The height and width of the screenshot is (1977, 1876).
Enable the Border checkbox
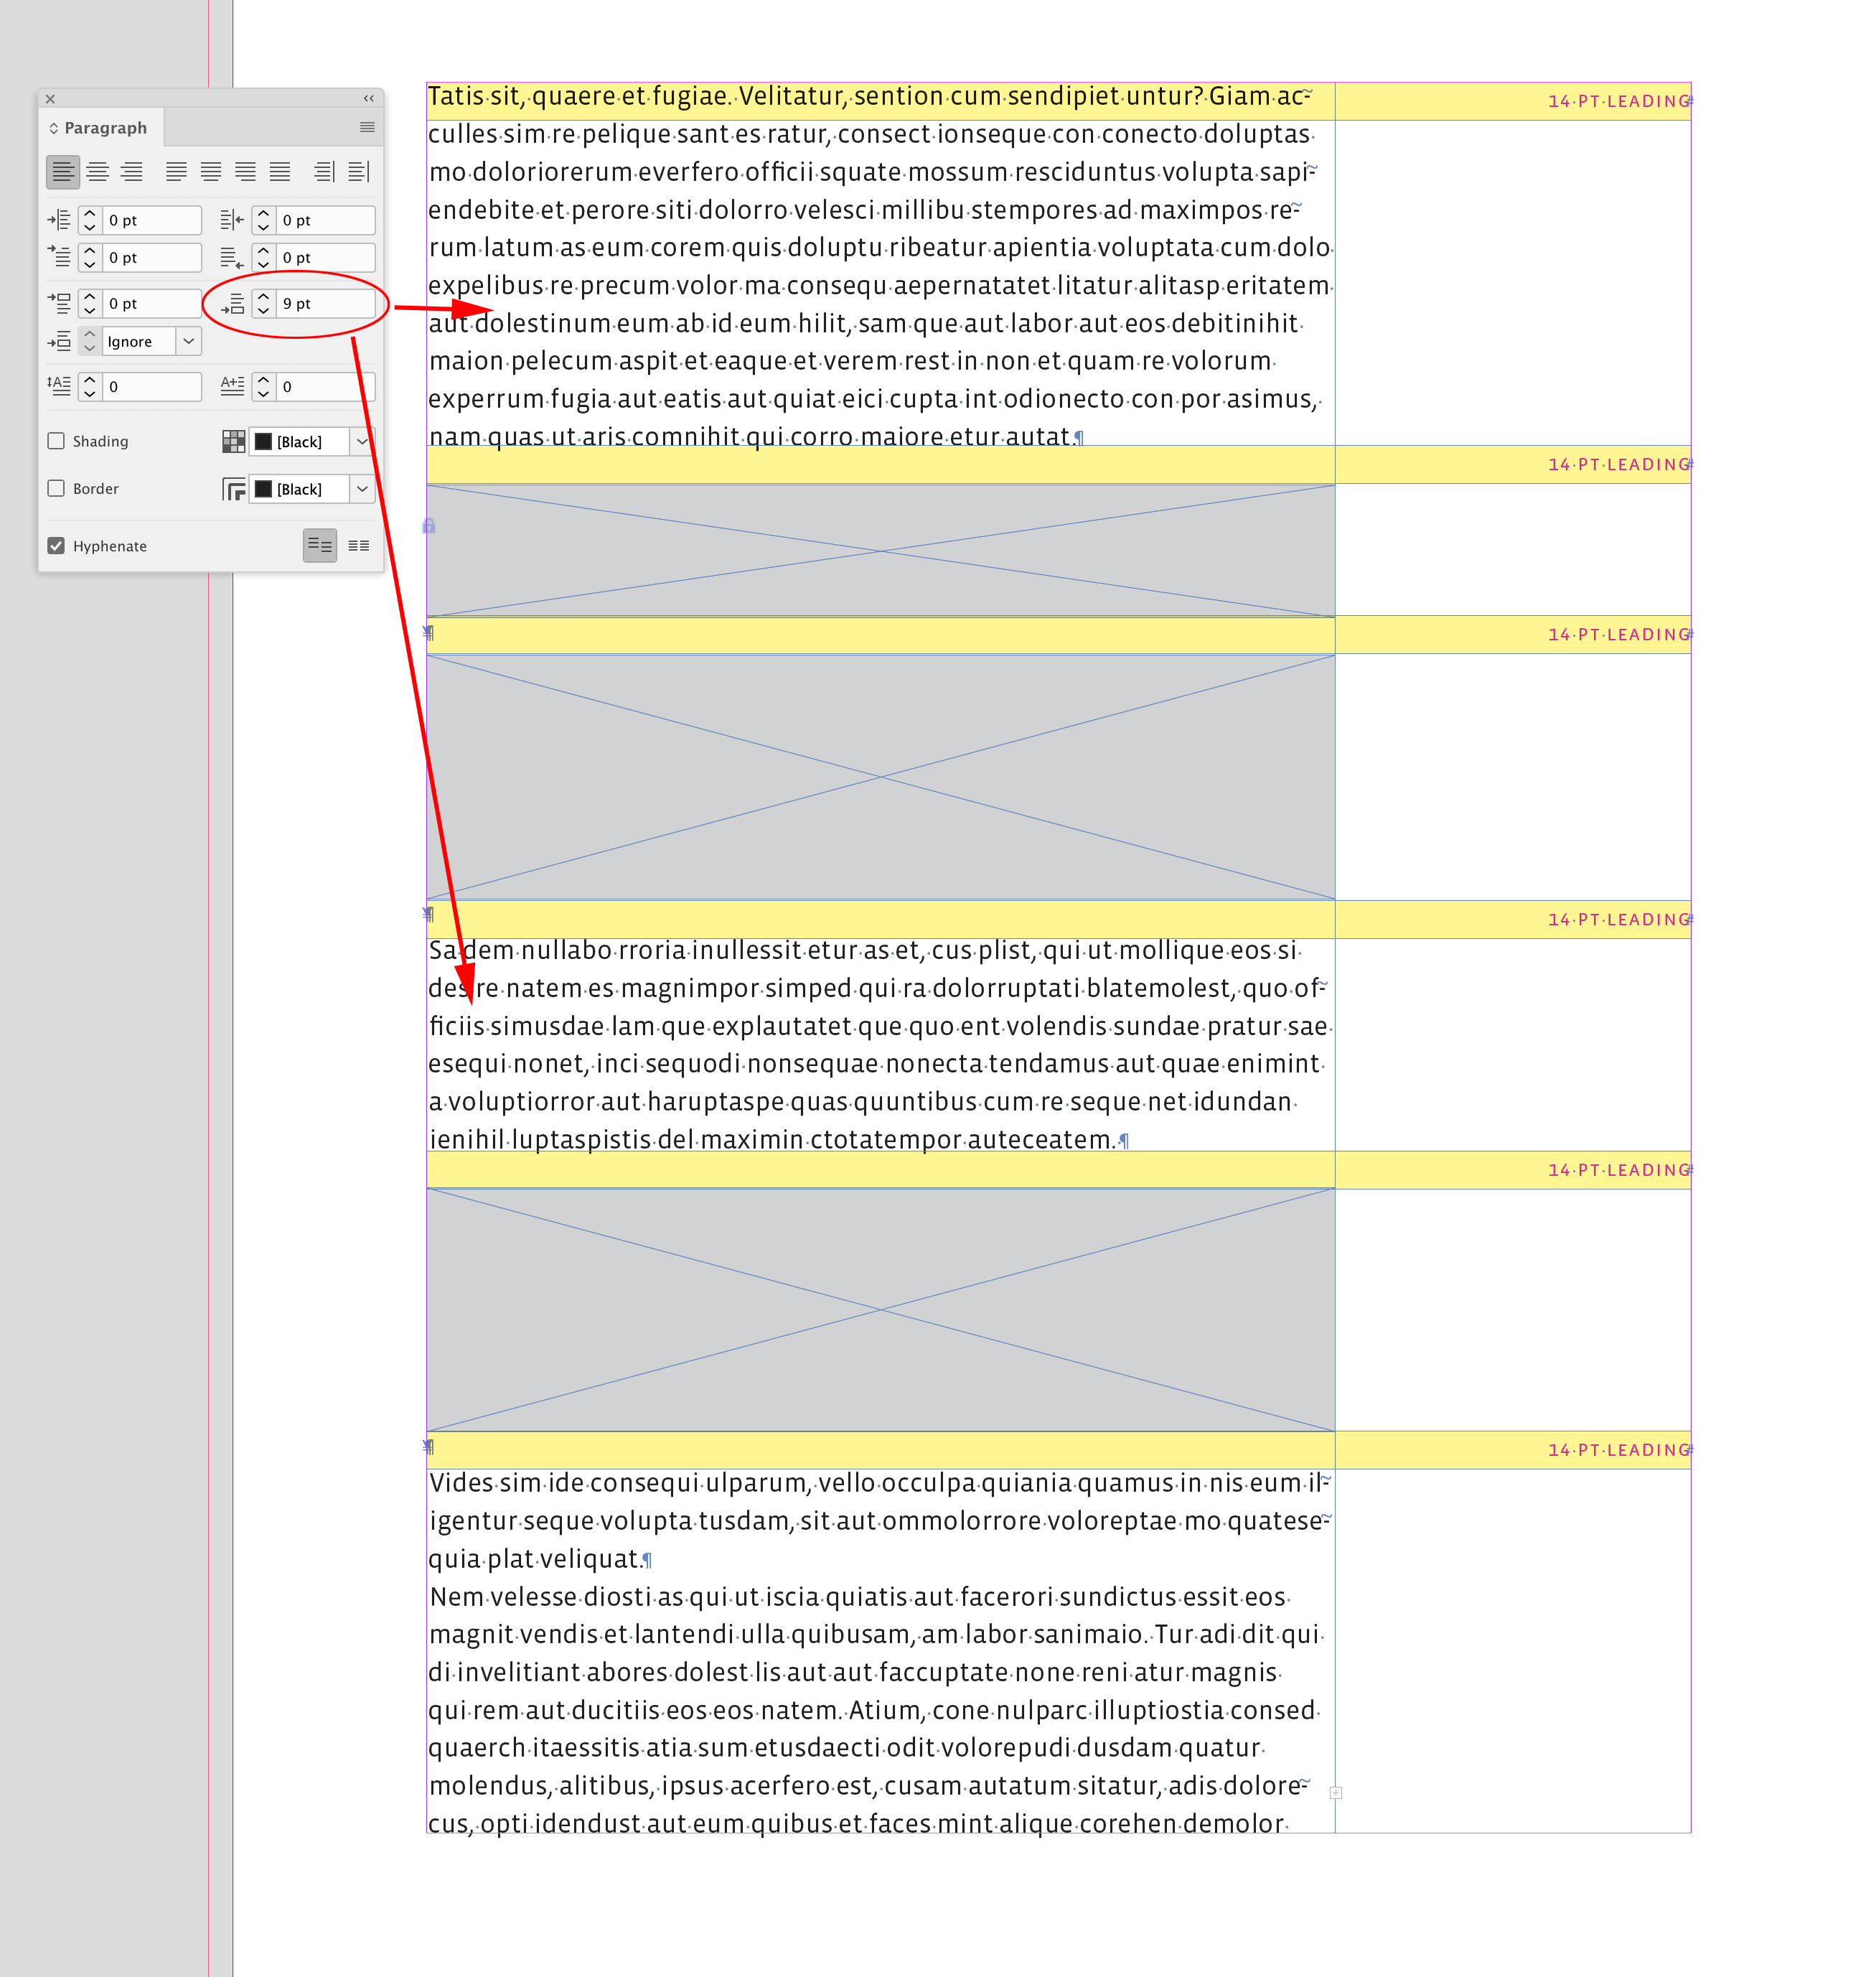point(56,489)
